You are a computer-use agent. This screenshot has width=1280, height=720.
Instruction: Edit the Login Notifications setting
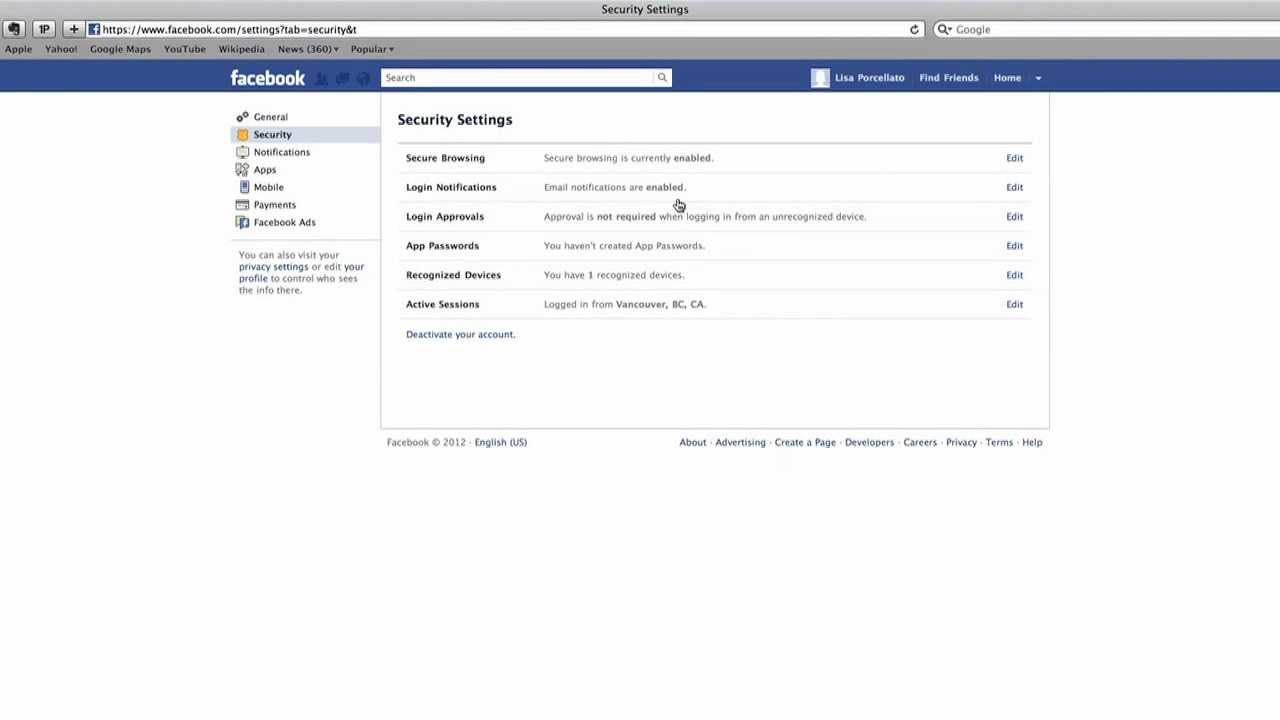(1014, 187)
